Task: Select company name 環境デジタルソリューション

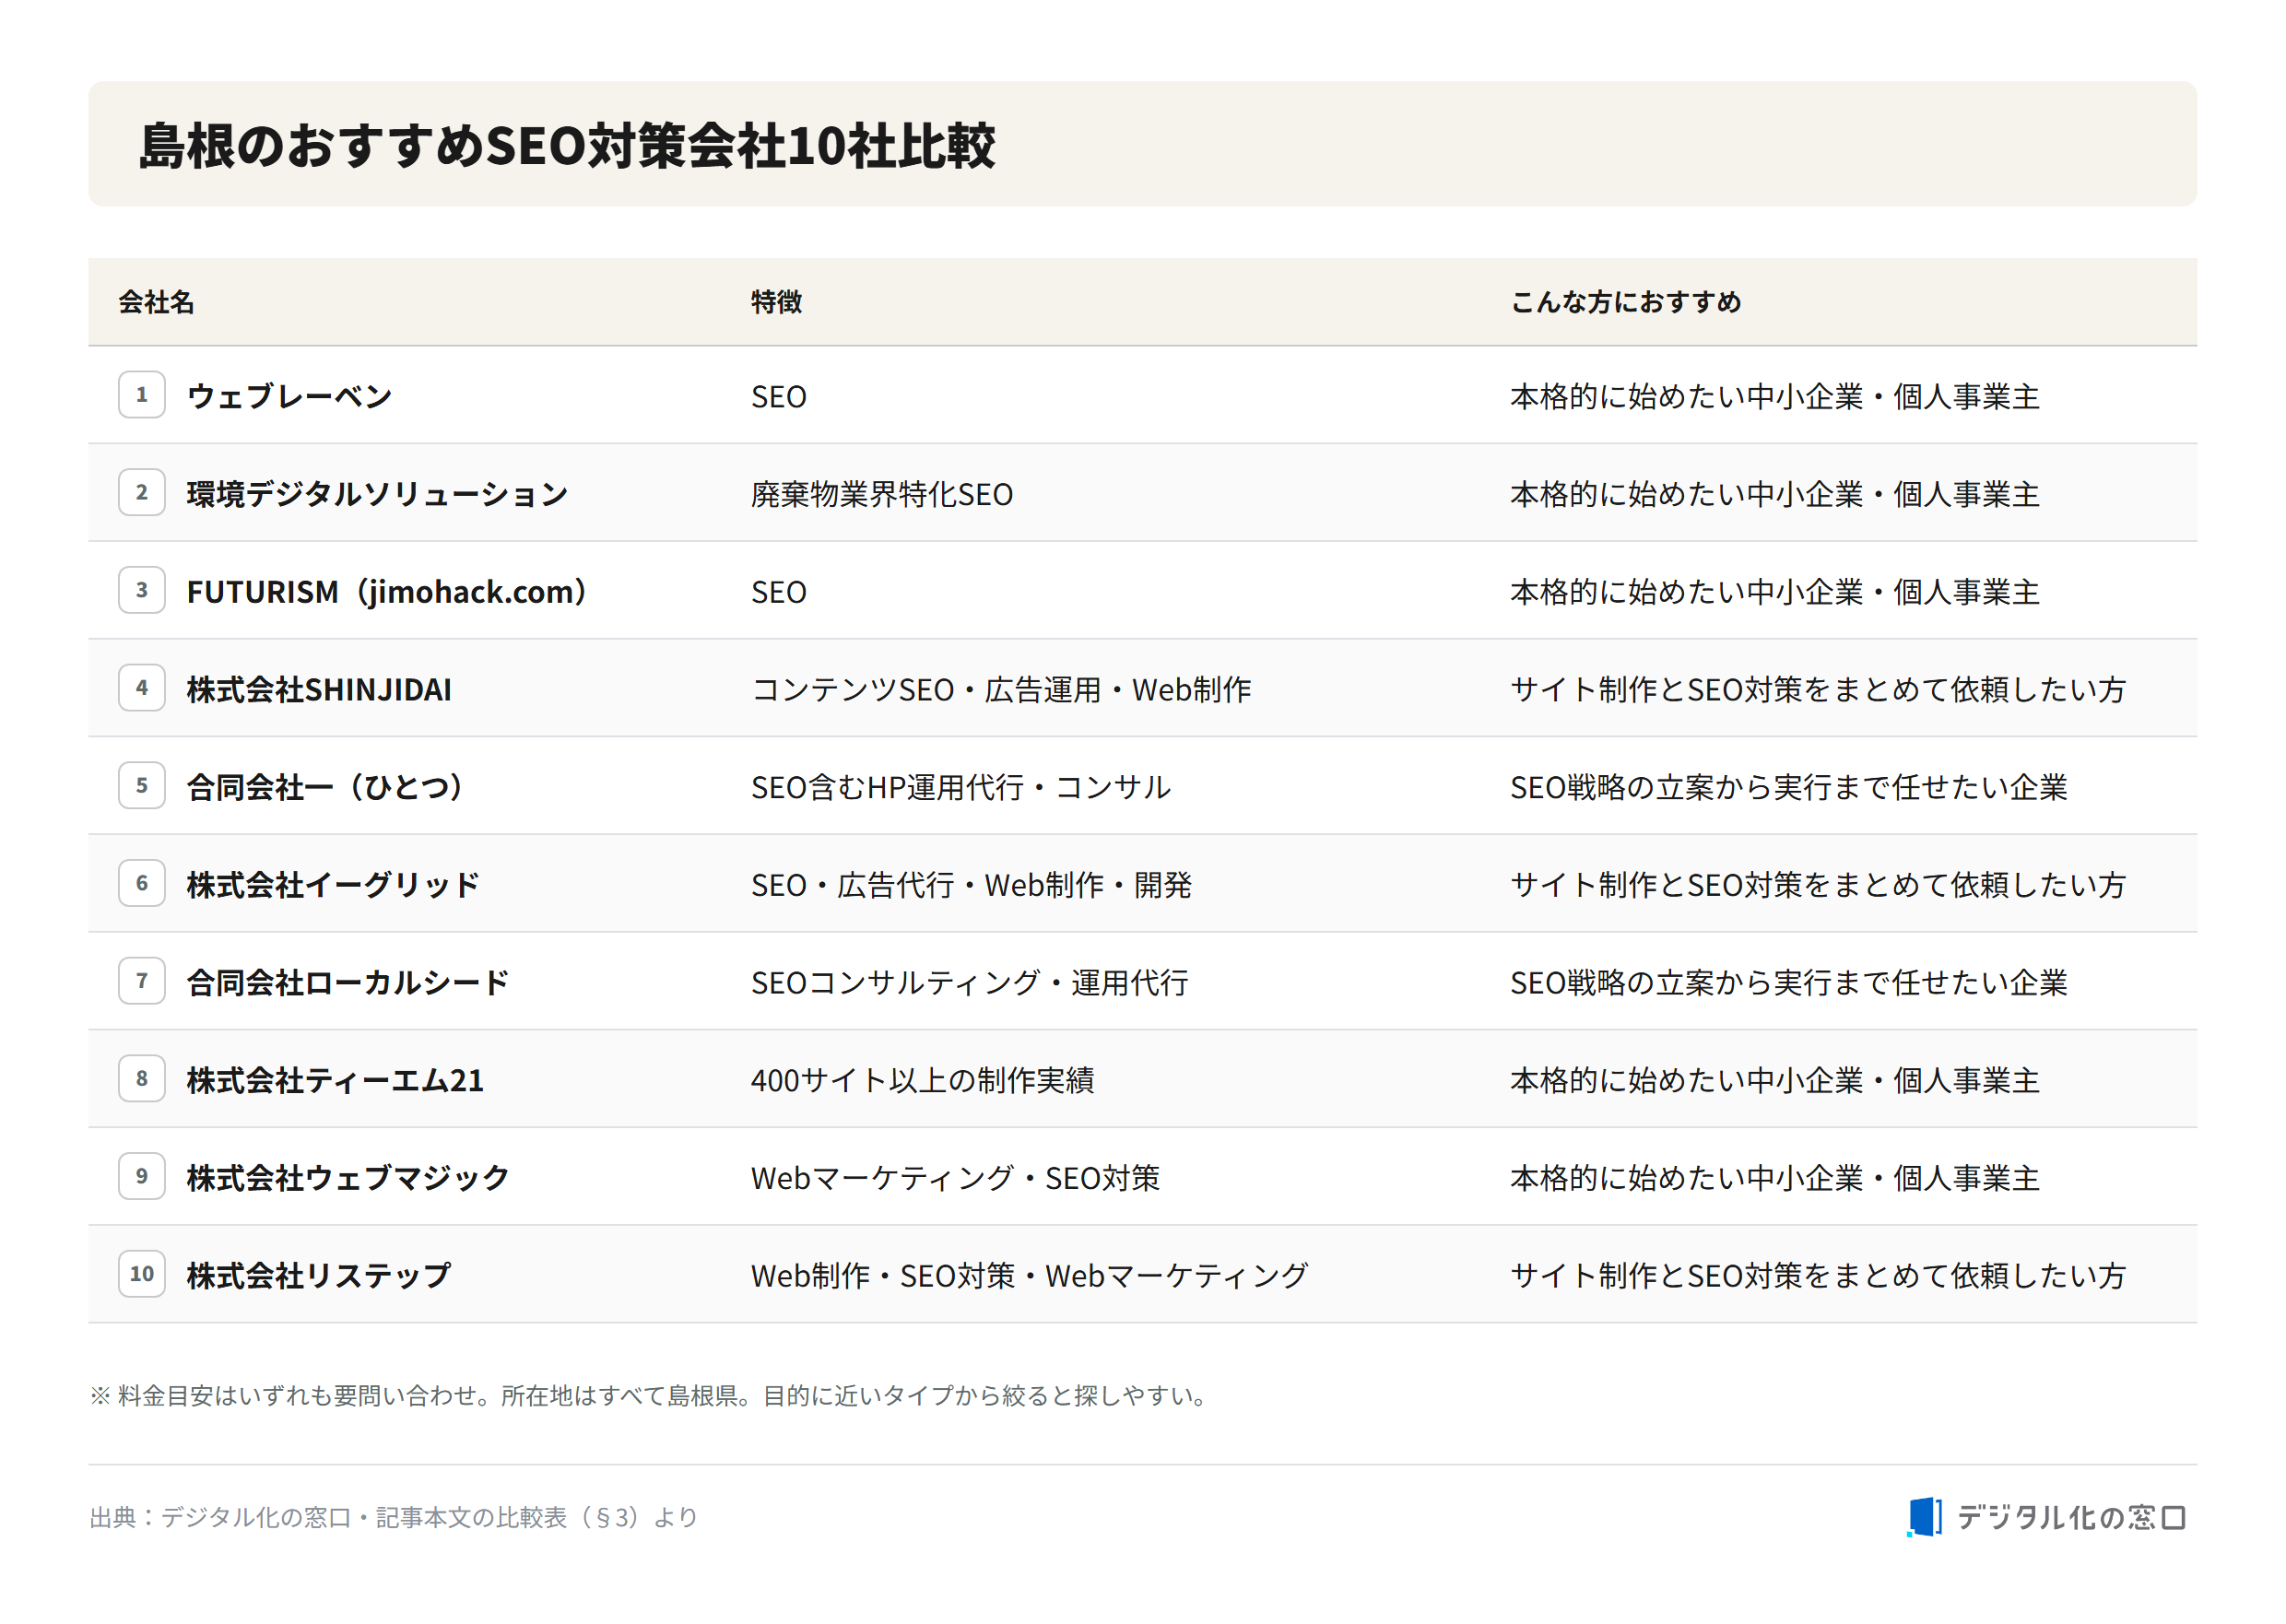Action: [x=377, y=494]
